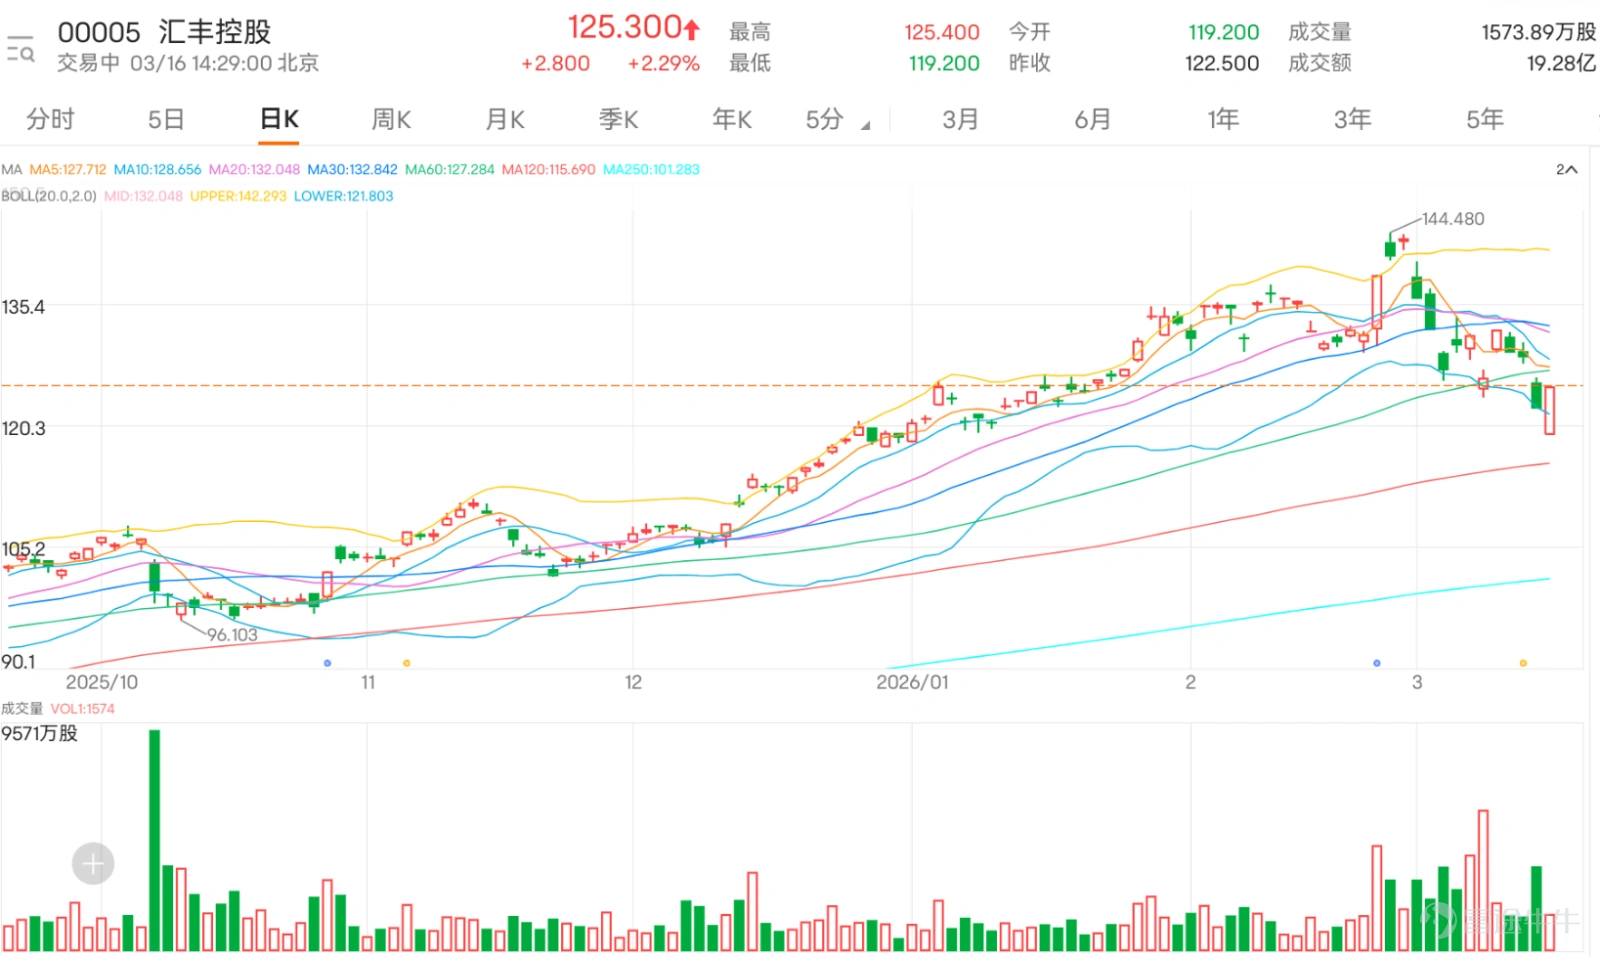Viewport: 1600px width, 957px height.
Task: Click the volume value 1573.89万股
Action: coord(1538,32)
